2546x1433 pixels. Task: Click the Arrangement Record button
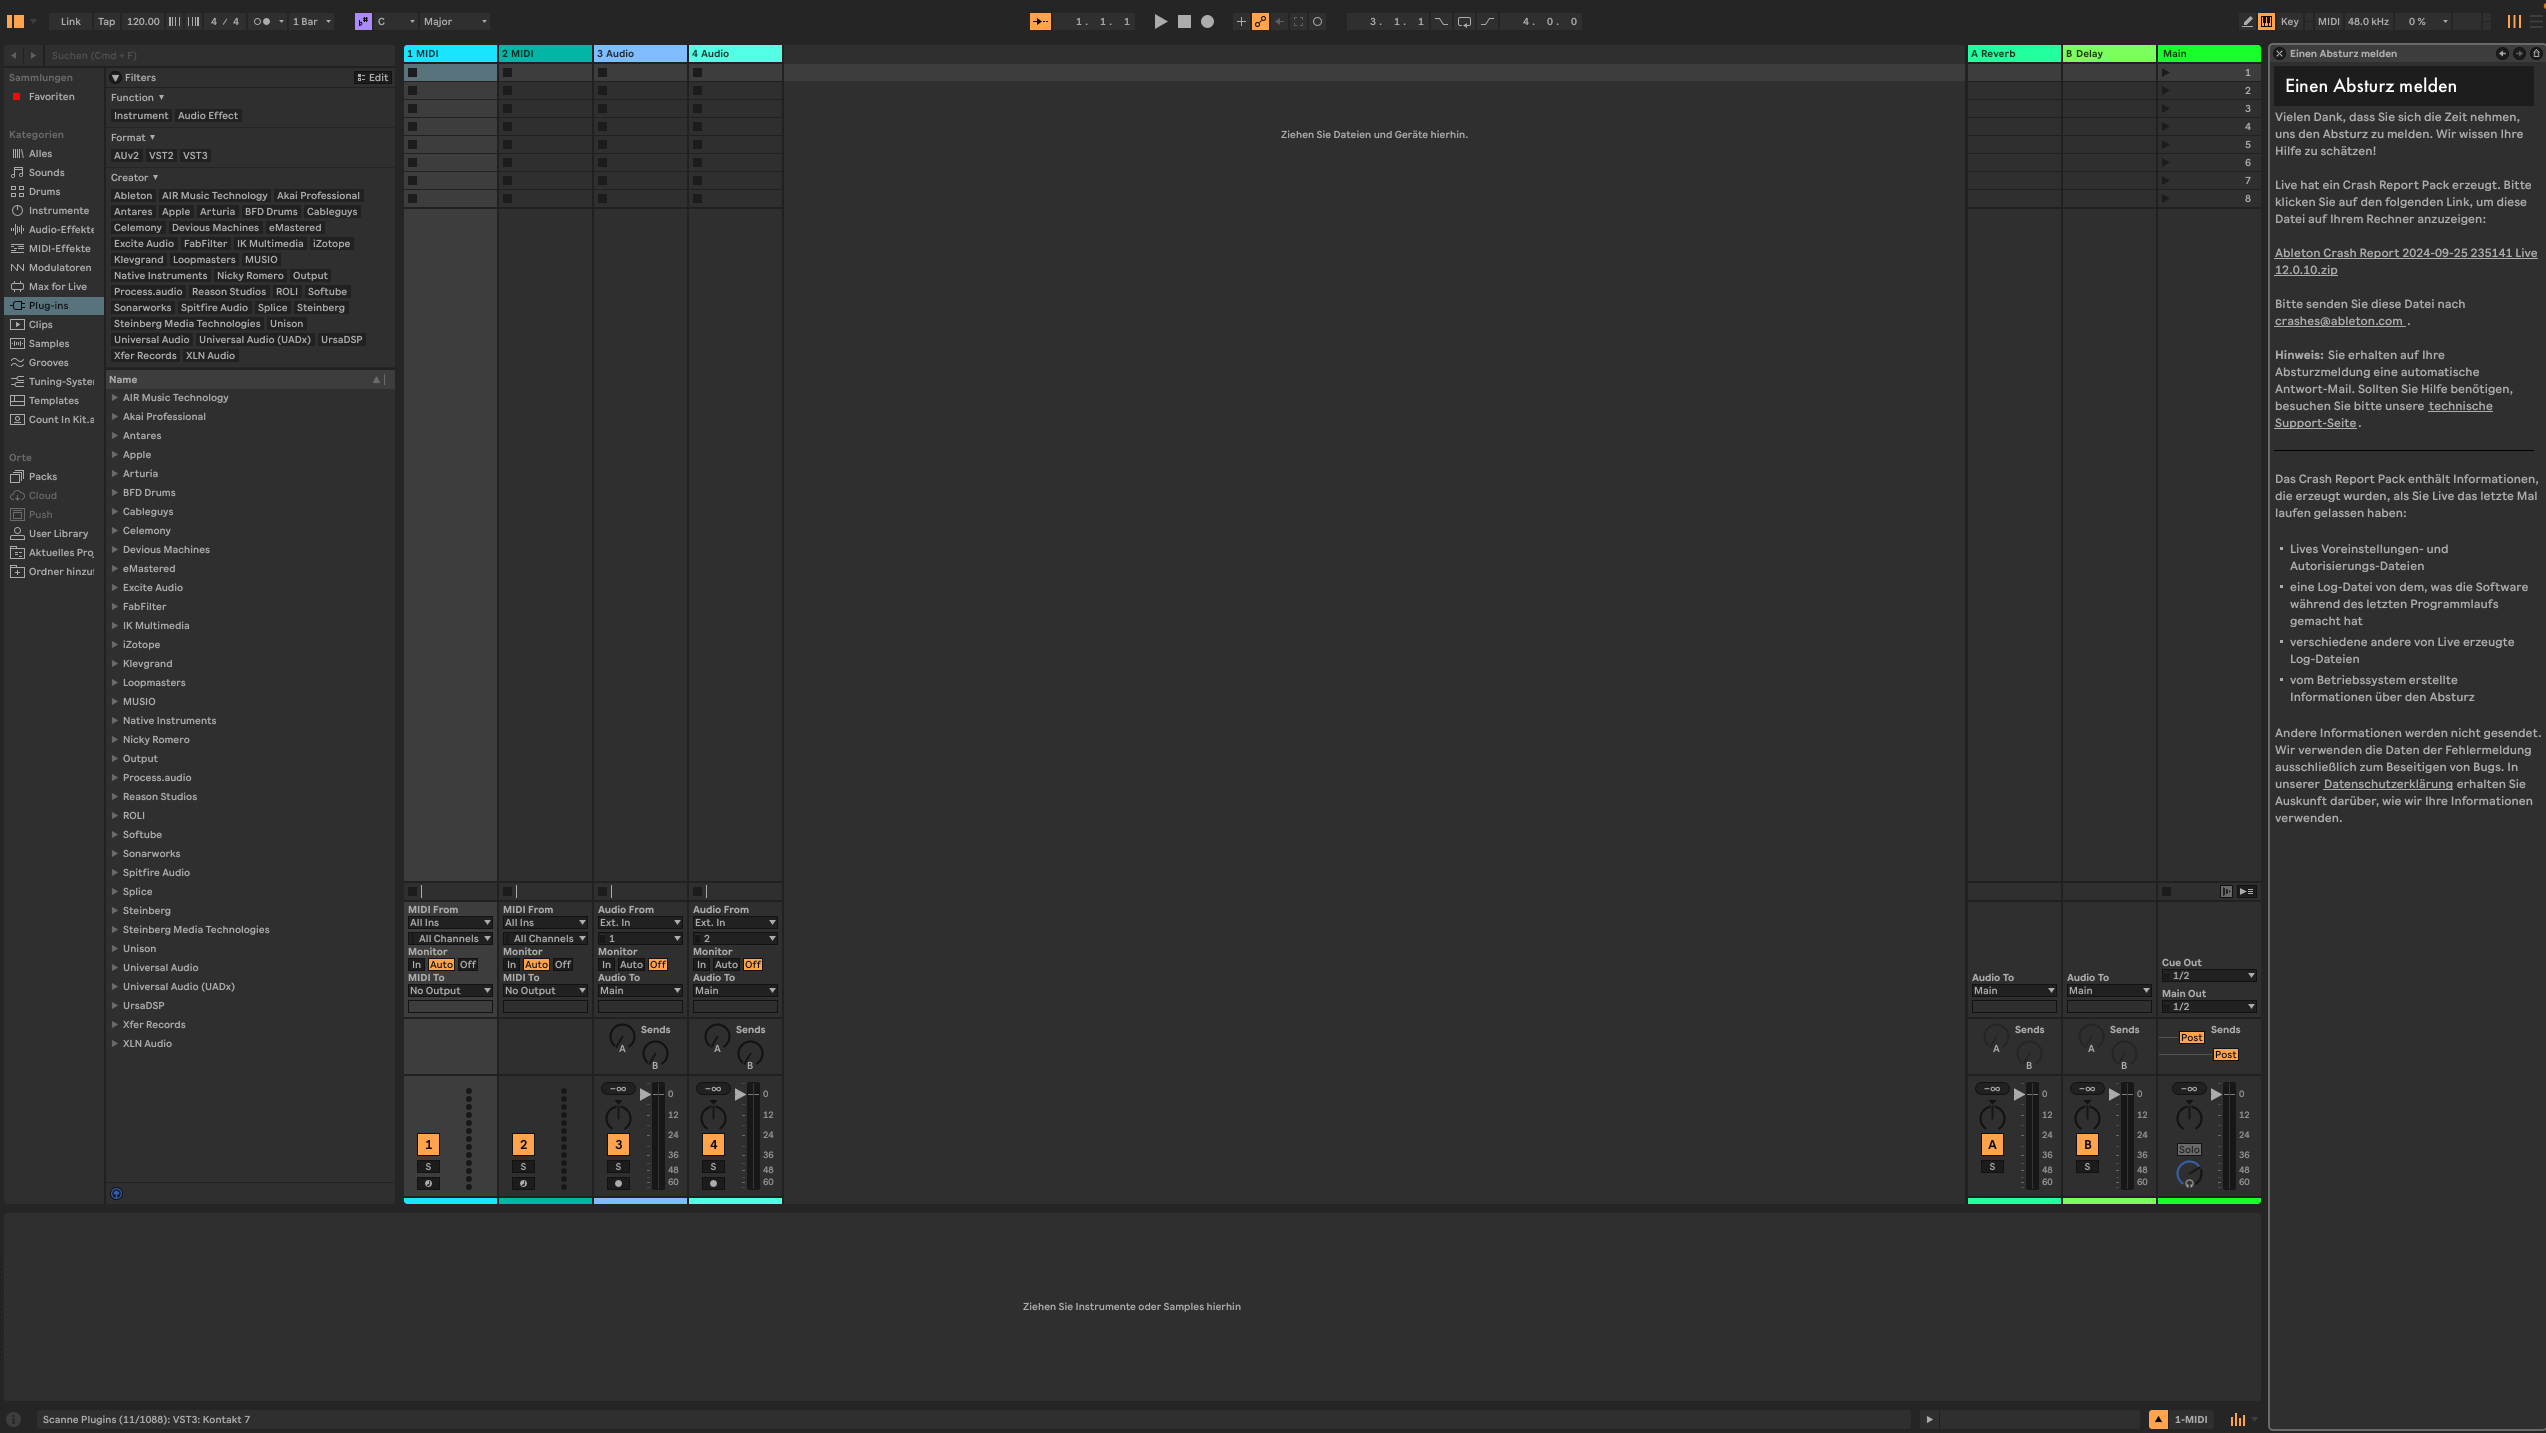(1207, 21)
